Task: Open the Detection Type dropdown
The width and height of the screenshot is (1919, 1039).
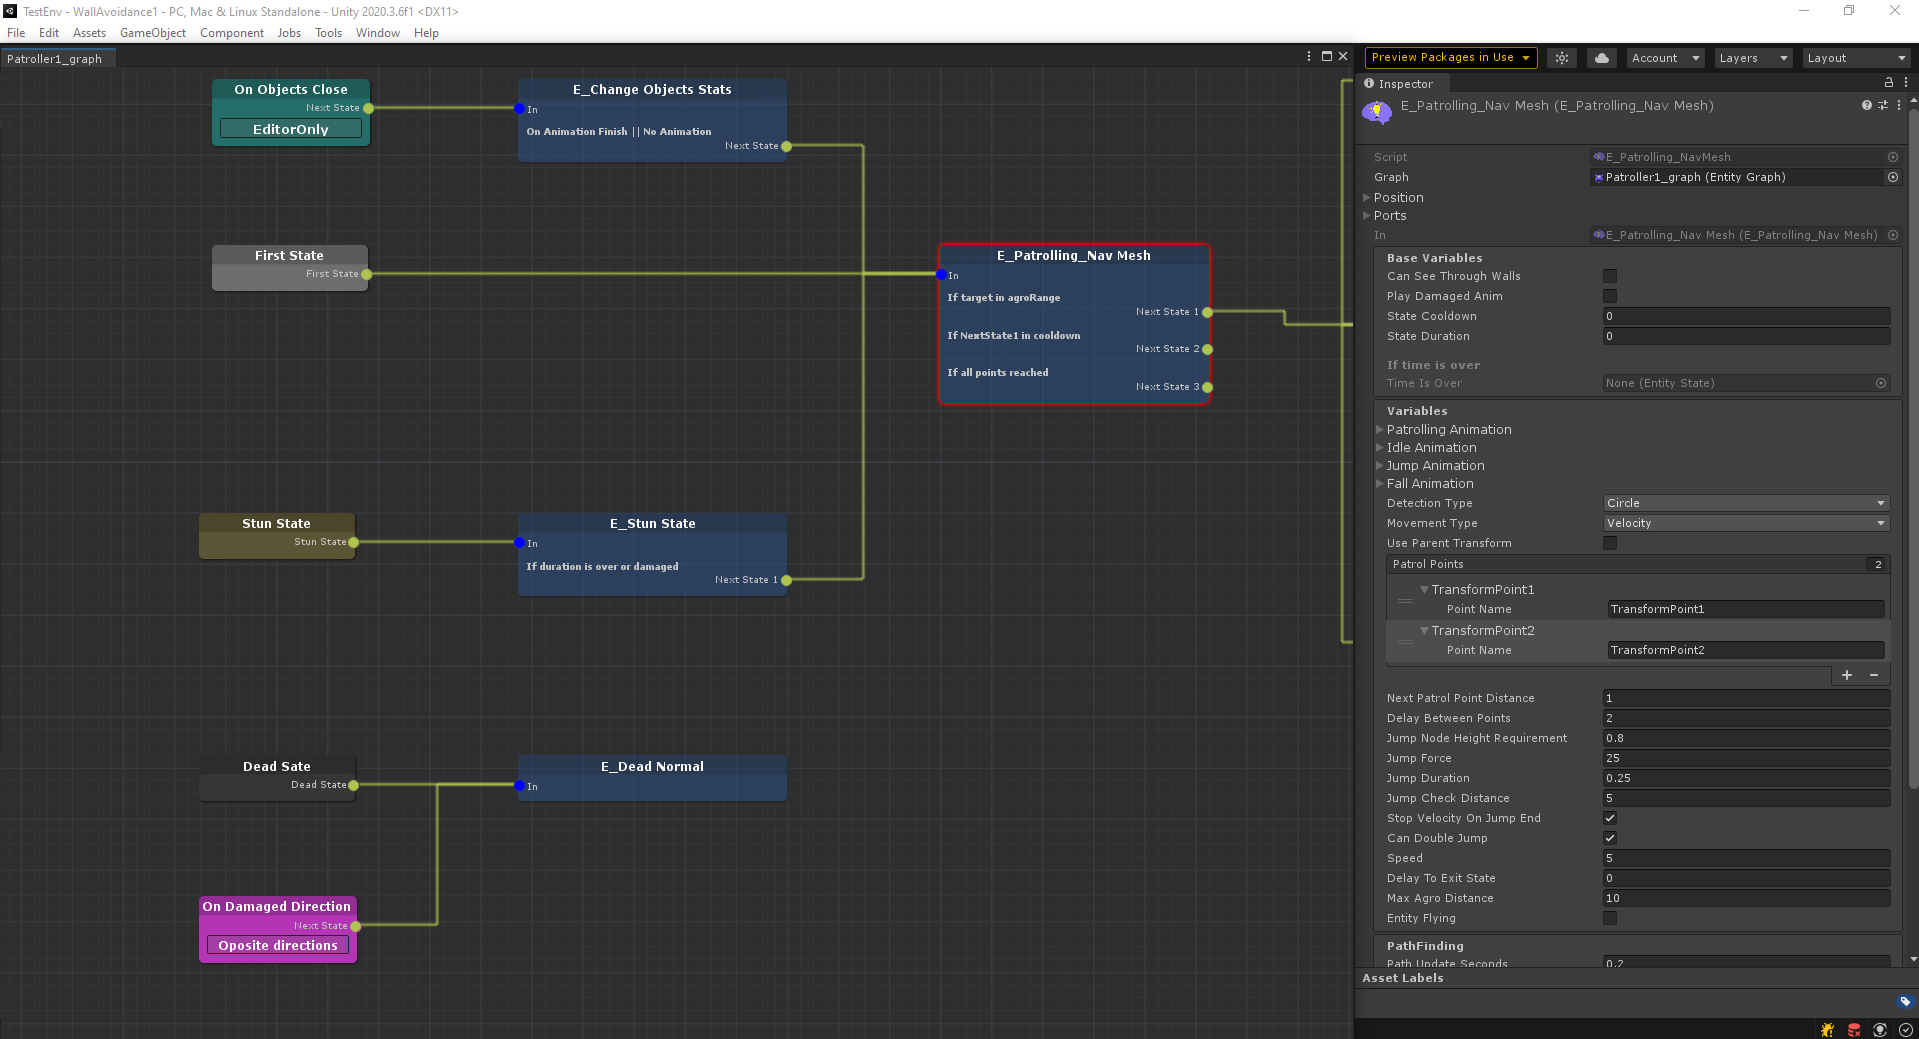Action: point(1745,503)
